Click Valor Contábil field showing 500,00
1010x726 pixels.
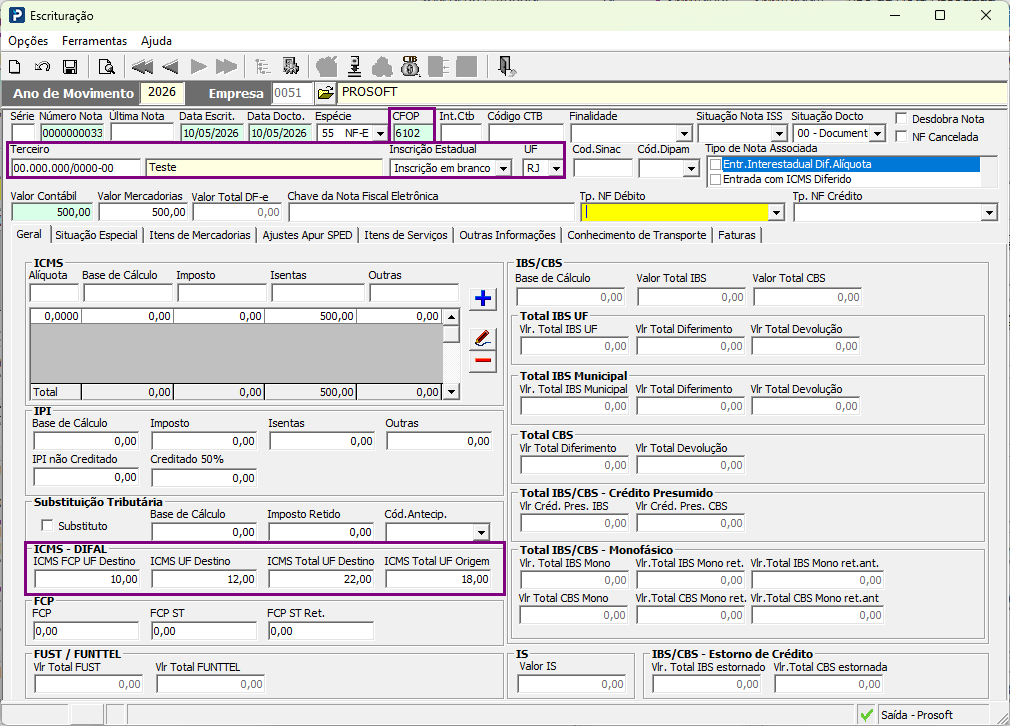coord(52,212)
